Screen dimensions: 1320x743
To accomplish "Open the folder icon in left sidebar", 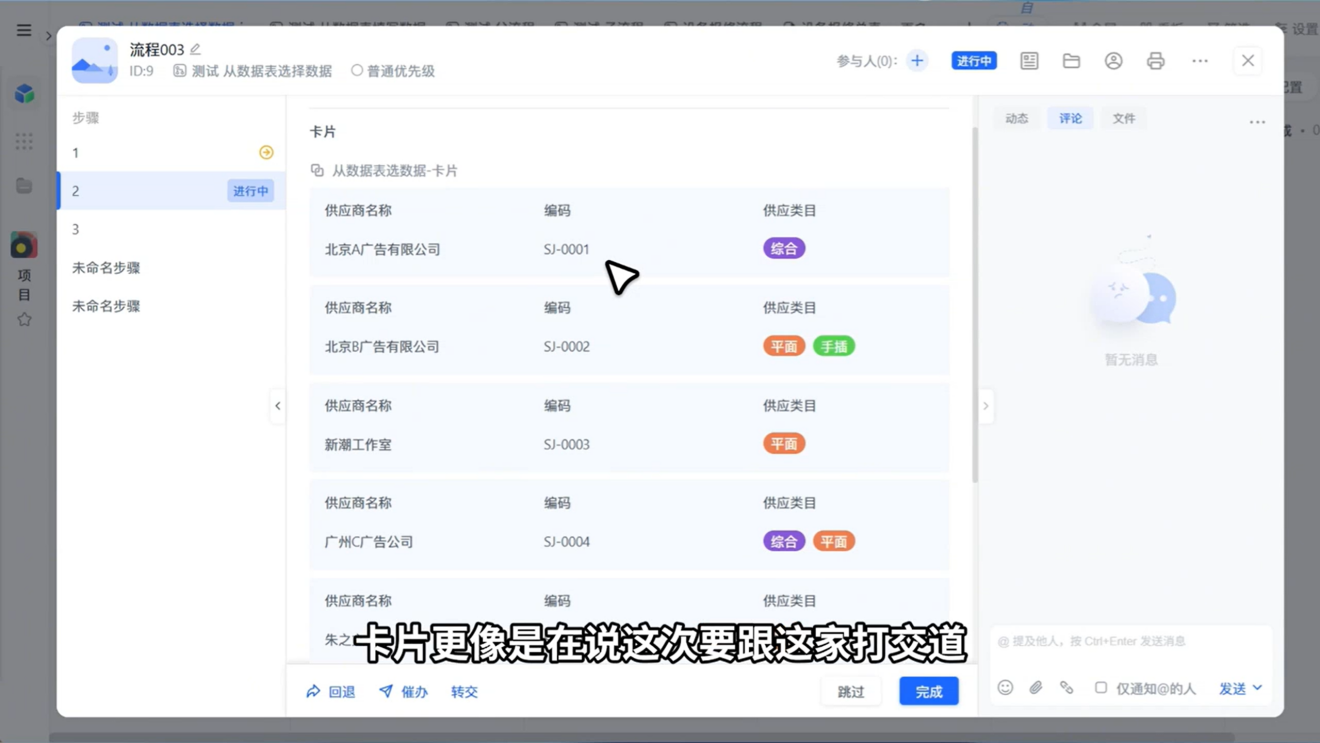I will click(24, 186).
